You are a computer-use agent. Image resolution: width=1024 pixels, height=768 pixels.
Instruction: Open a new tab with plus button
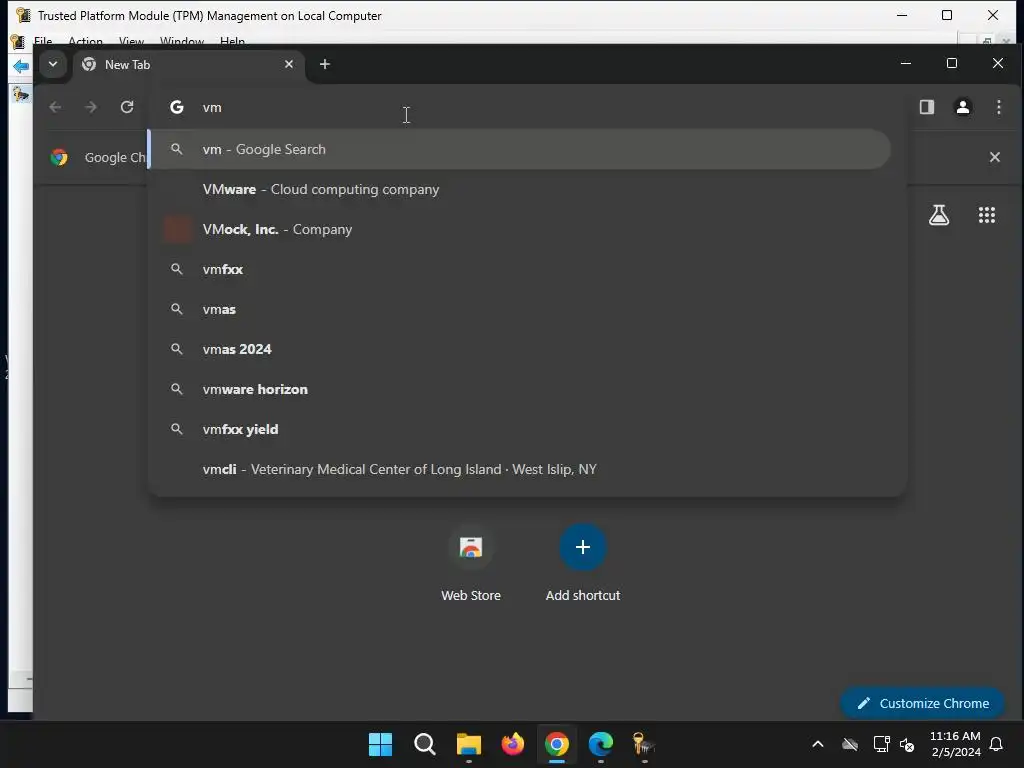325,64
